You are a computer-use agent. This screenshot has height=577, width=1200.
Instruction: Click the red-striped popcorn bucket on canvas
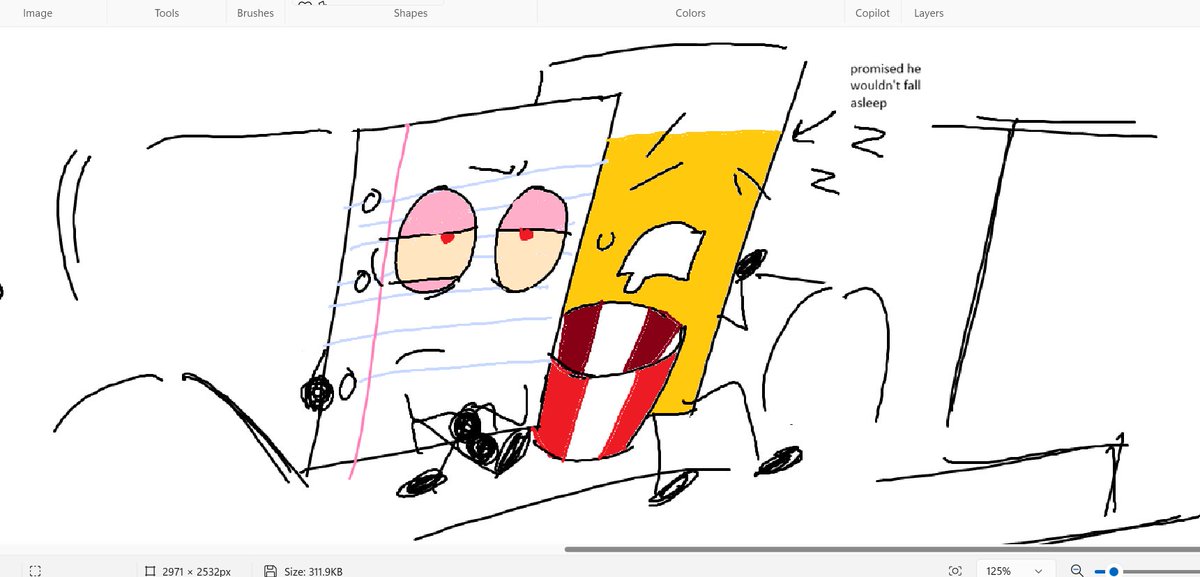609,383
